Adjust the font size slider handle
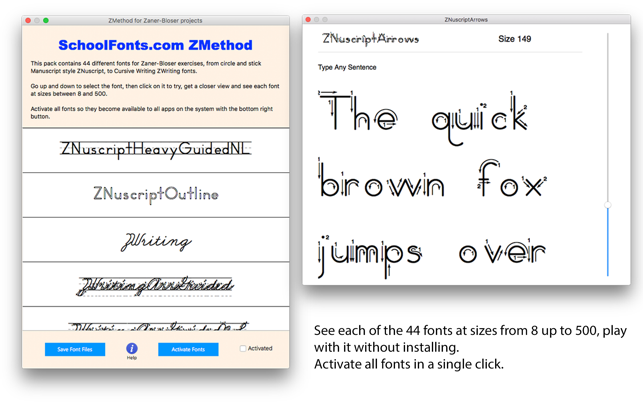Image resolution: width=643 pixels, height=402 pixels. 608,205
